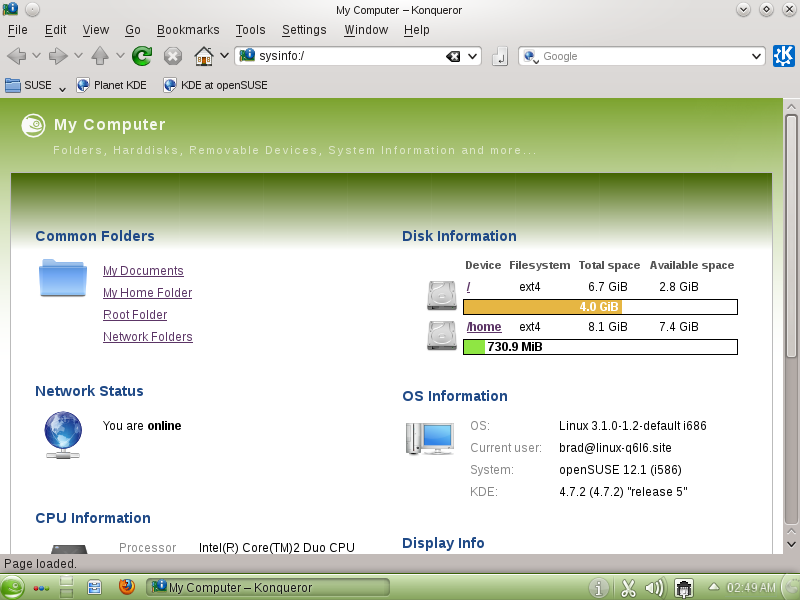Open the Bookmarks menu
Screen dimensions: 800x600
(x=188, y=30)
